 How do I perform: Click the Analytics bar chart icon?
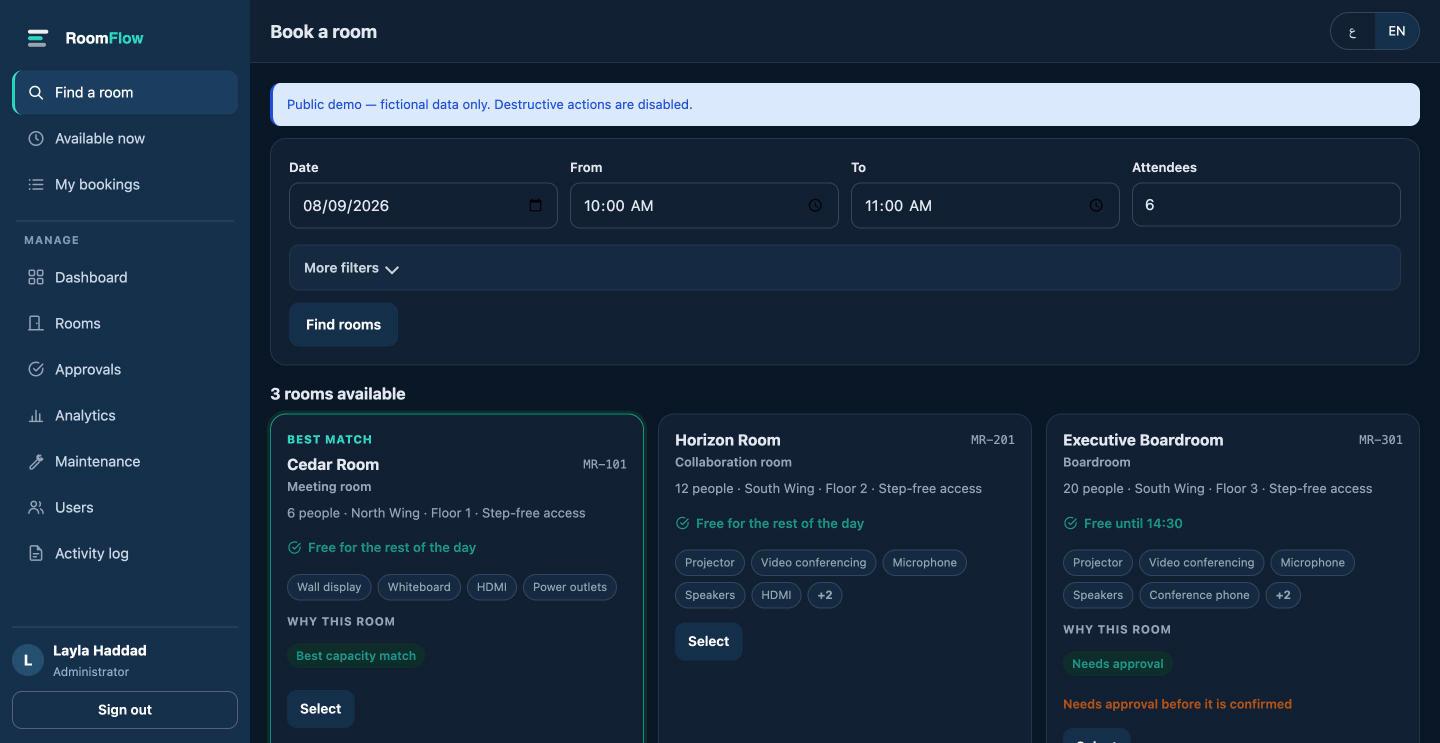coord(36,415)
